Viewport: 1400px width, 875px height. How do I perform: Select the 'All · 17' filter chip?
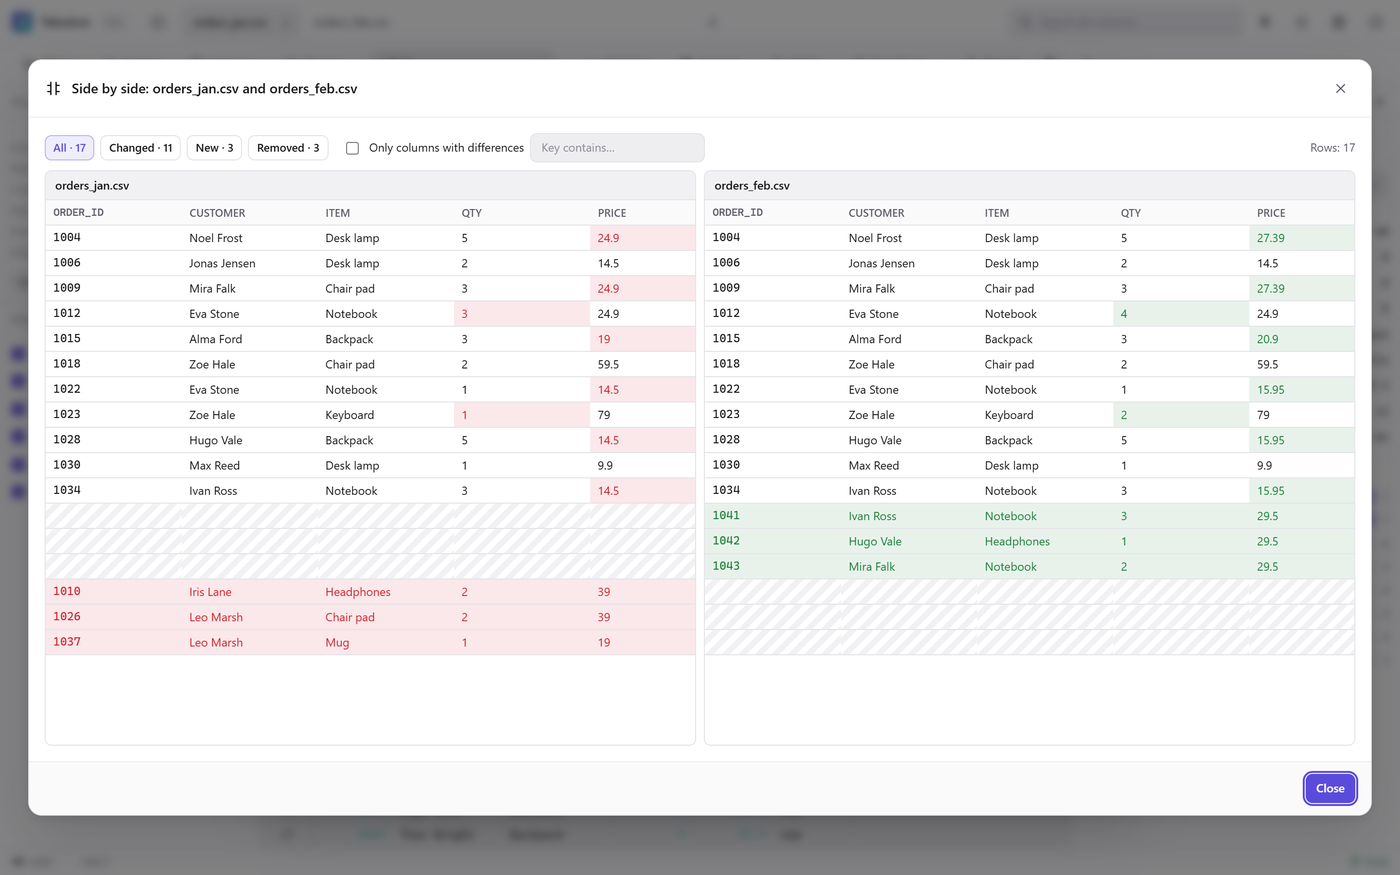click(70, 148)
